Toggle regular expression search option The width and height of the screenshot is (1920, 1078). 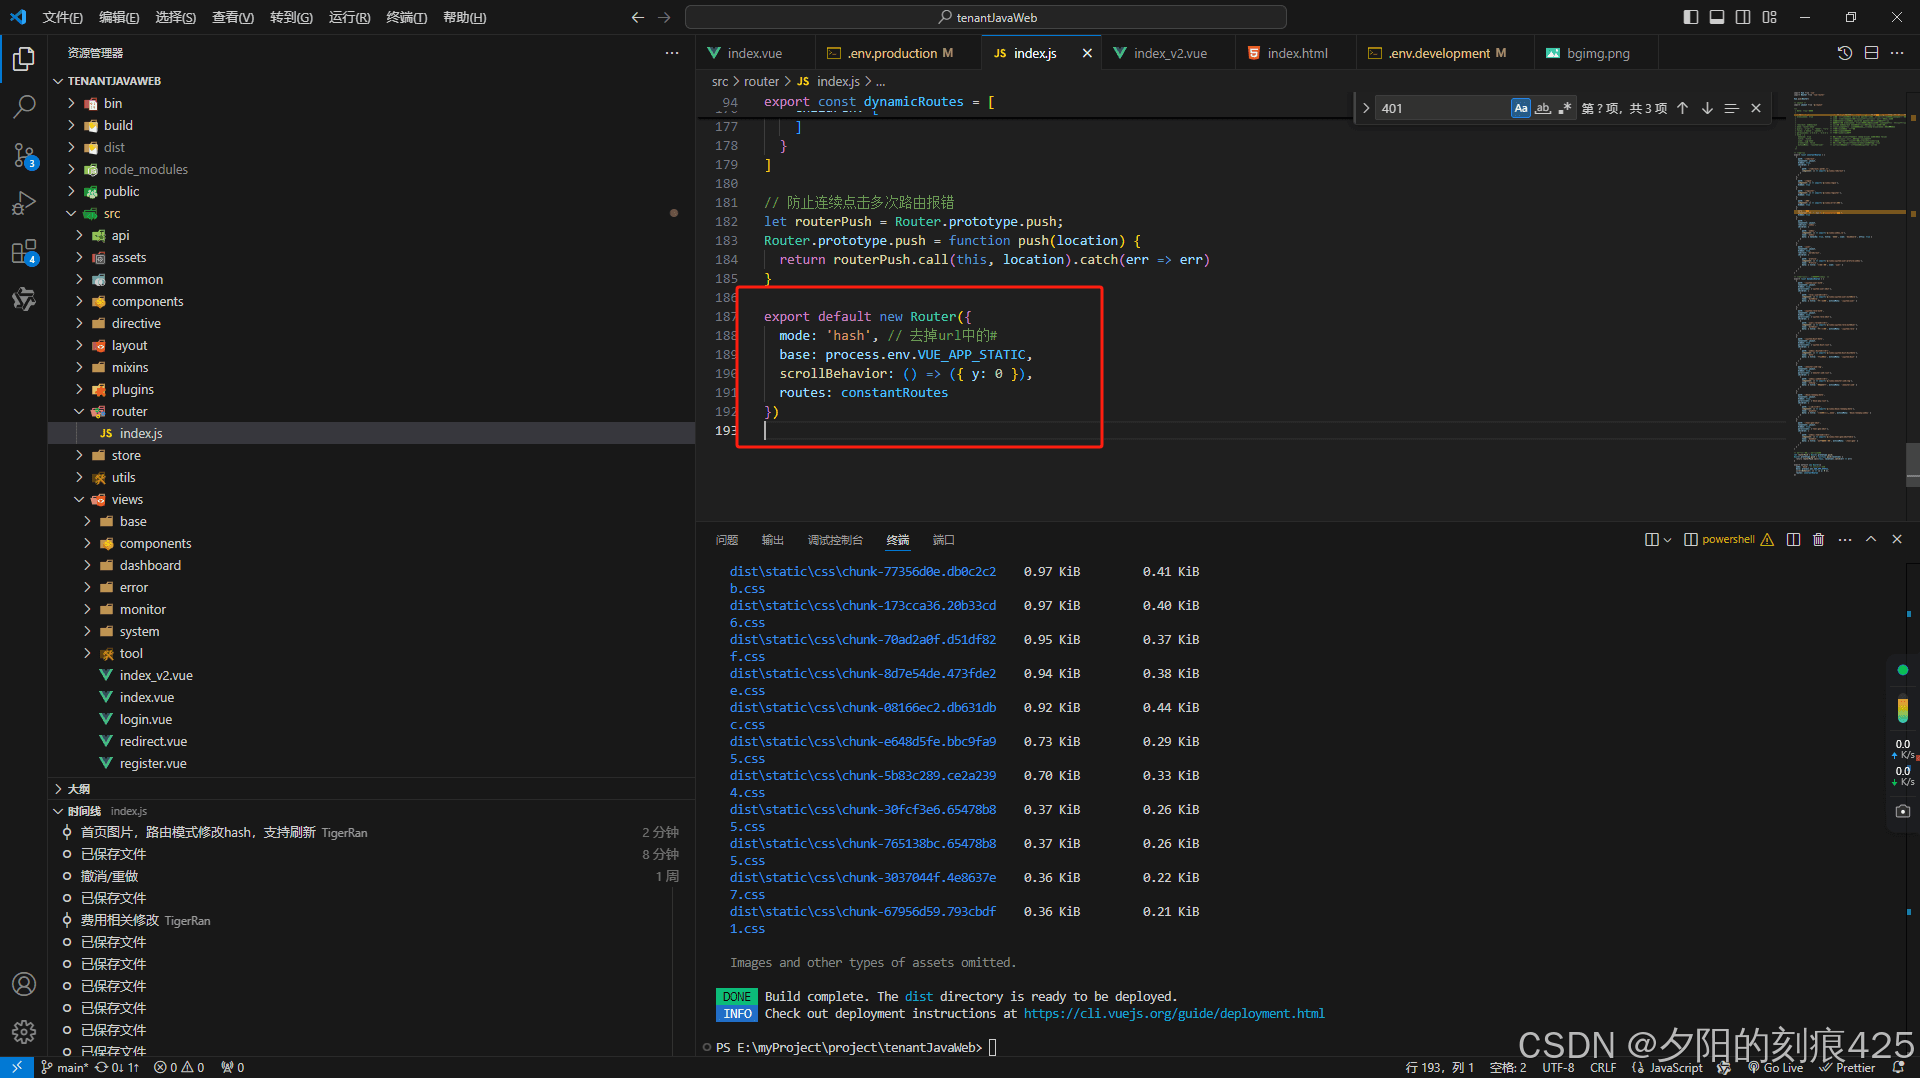(1565, 108)
